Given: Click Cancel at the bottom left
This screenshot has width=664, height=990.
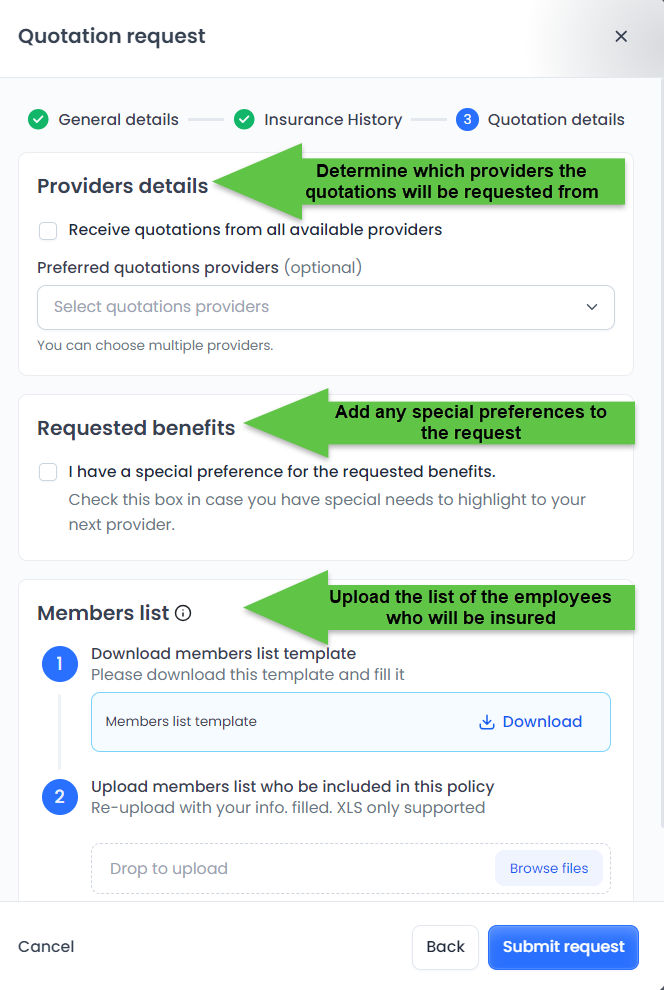Looking at the screenshot, I should click(46, 947).
